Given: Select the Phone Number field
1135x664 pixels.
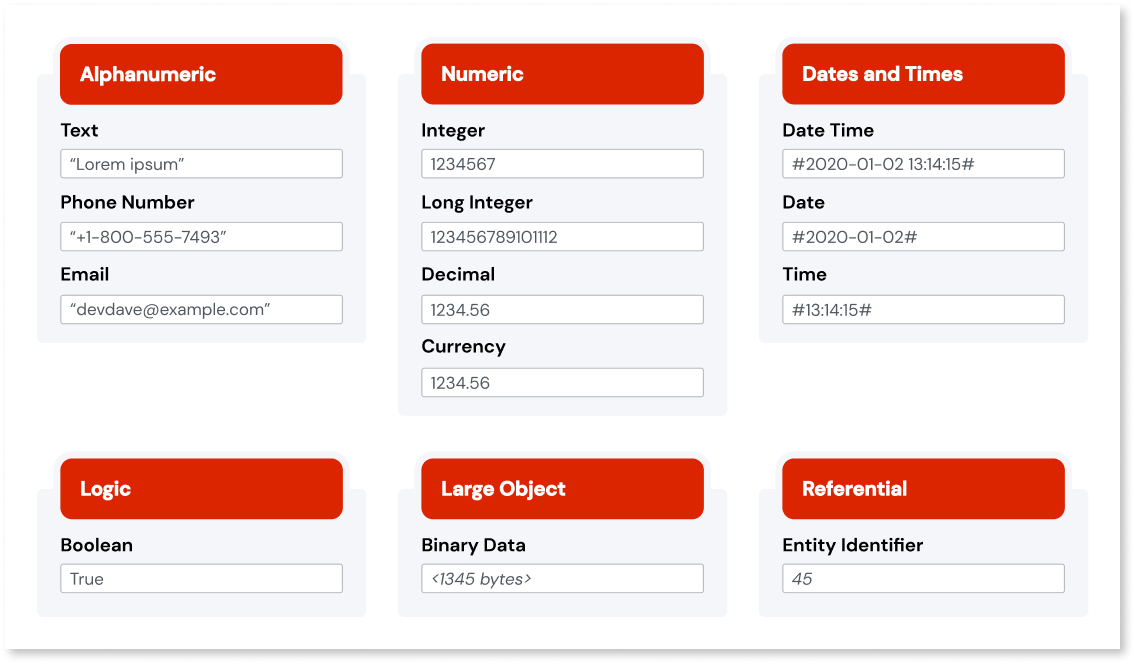Looking at the screenshot, I should click(x=200, y=236).
